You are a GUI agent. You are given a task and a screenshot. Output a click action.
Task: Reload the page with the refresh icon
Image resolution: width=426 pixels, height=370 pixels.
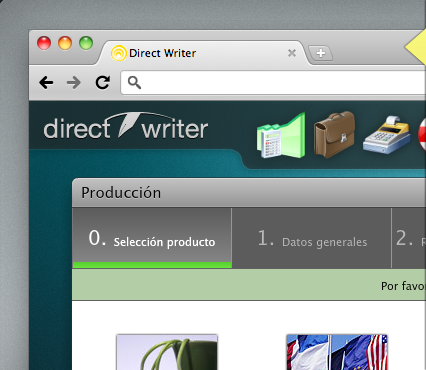[103, 82]
